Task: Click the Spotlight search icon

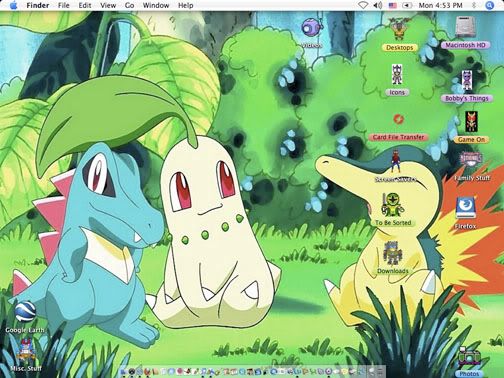Action: point(489,5)
